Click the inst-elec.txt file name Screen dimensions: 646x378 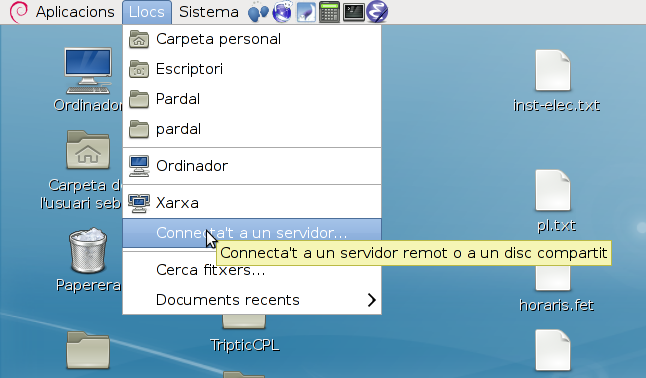pos(556,106)
